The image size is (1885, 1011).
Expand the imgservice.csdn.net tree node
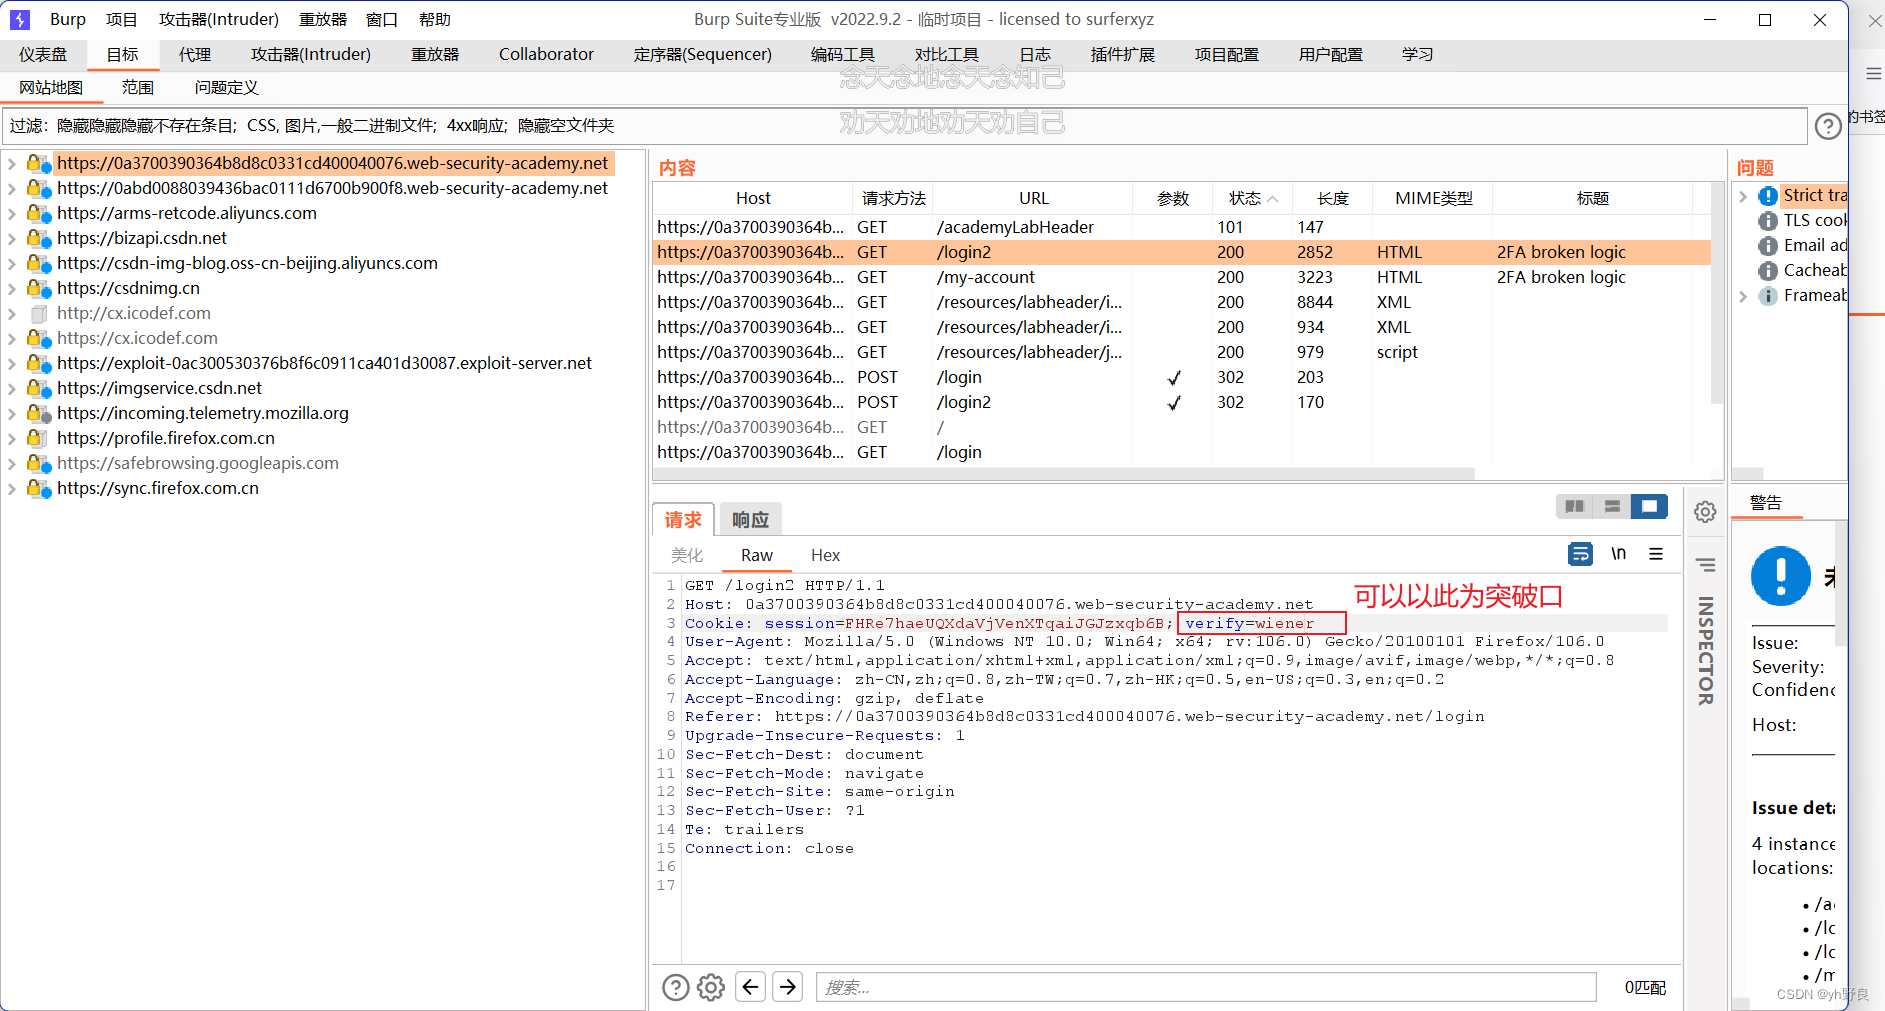coord(12,388)
